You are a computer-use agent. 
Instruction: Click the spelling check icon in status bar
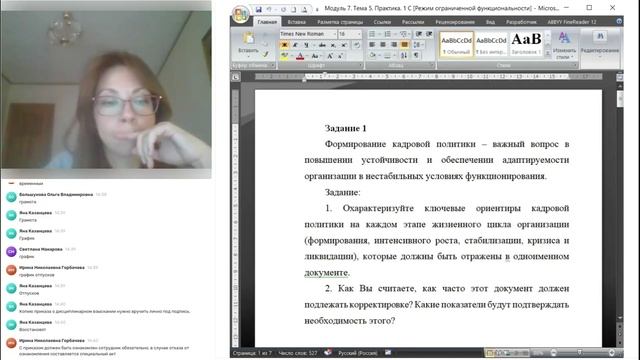pyautogui.click(x=328, y=353)
